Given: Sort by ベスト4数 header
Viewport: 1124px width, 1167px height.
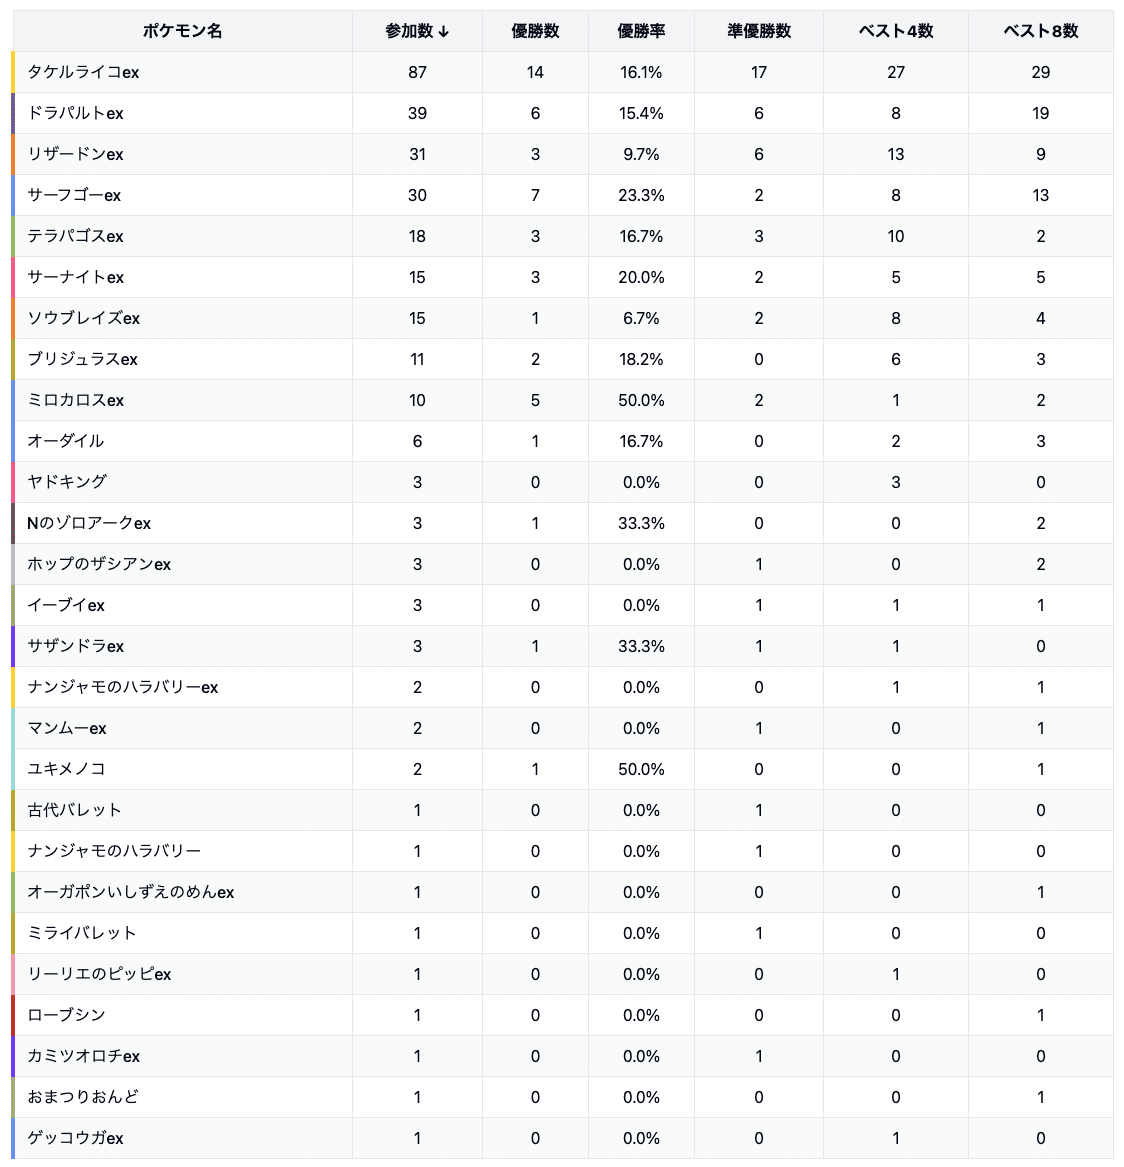Looking at the screenshot, I should click(x=895, y=31).
